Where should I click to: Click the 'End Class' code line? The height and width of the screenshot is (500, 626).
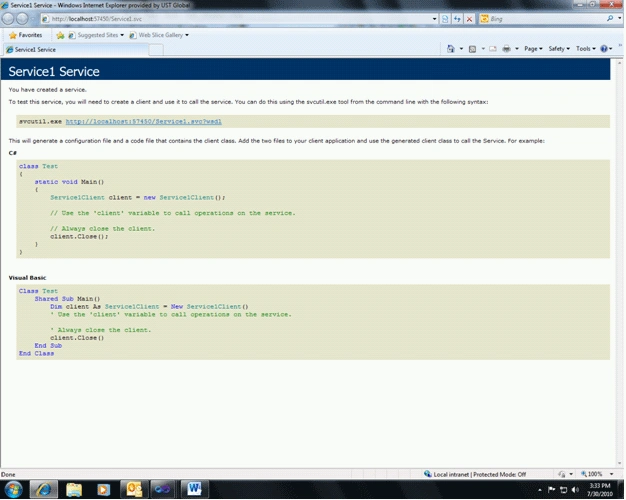pyautogui.click(x=36, y=353)
